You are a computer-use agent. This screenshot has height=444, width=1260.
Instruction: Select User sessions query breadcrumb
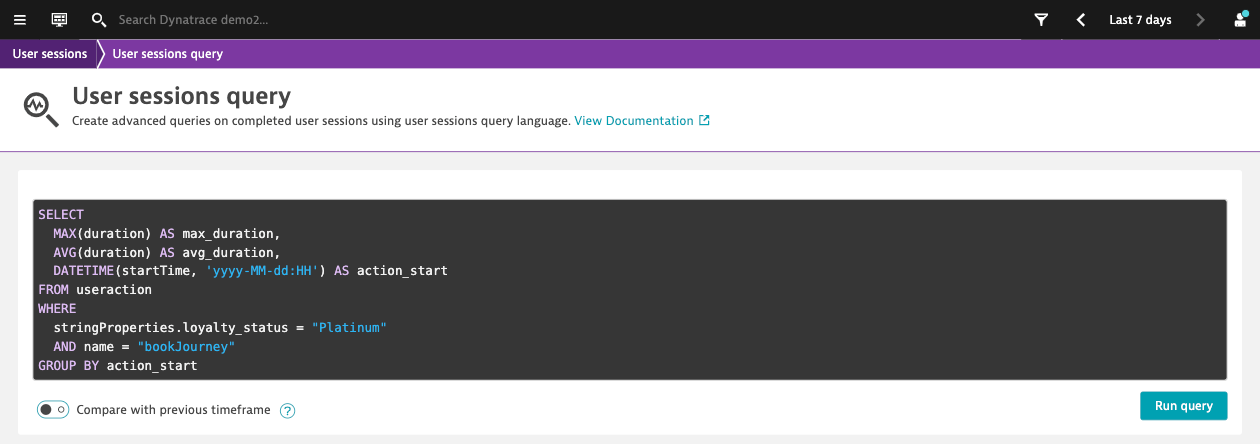tap(167, 54)
